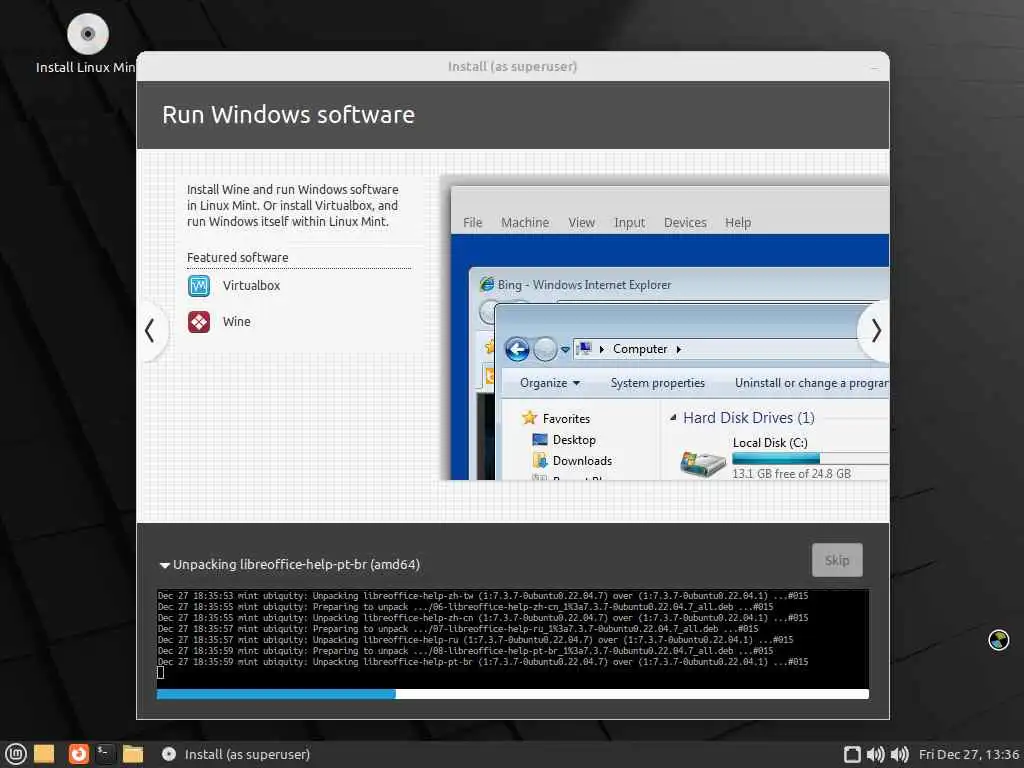1024x768 pixels.
Task: Click the show desktop folder icon in taskbar
Action: (44, 754)
